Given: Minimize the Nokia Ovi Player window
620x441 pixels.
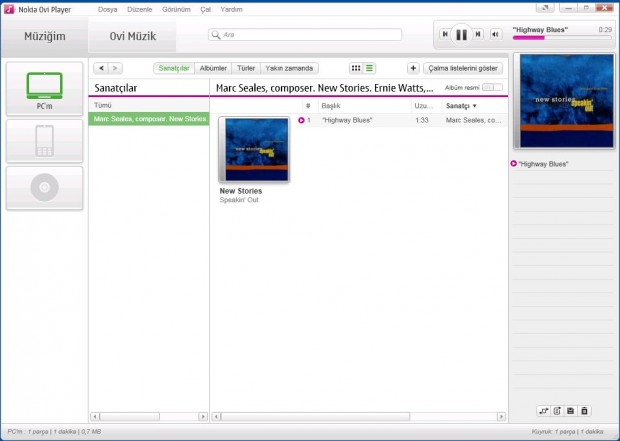Looking at the screenshot, I should [x=568, y=8].
